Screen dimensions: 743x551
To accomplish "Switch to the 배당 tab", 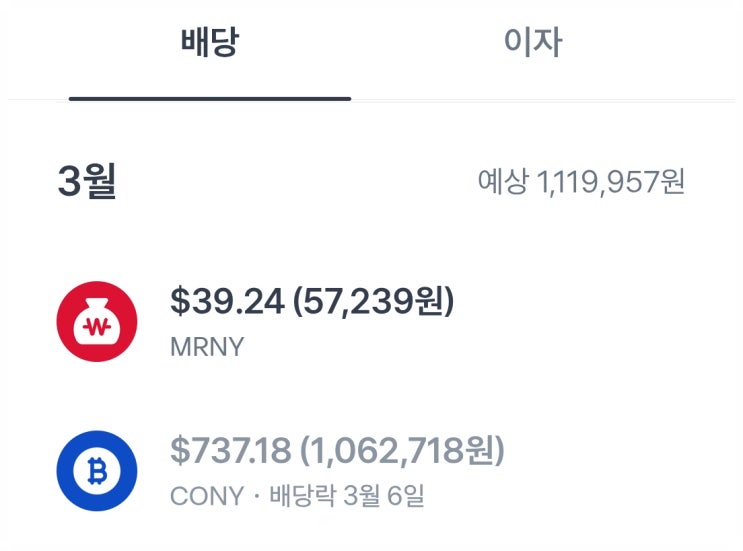I will pyautogui.click(x=210, y=42).
